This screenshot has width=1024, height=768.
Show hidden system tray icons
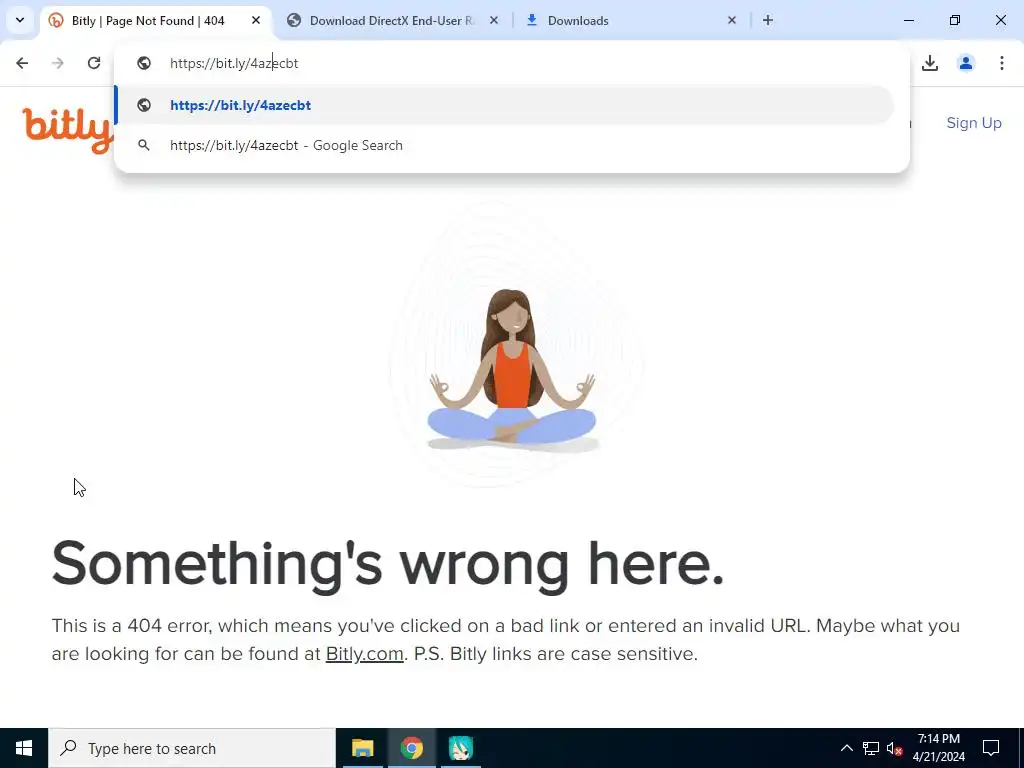pos(846,748)
